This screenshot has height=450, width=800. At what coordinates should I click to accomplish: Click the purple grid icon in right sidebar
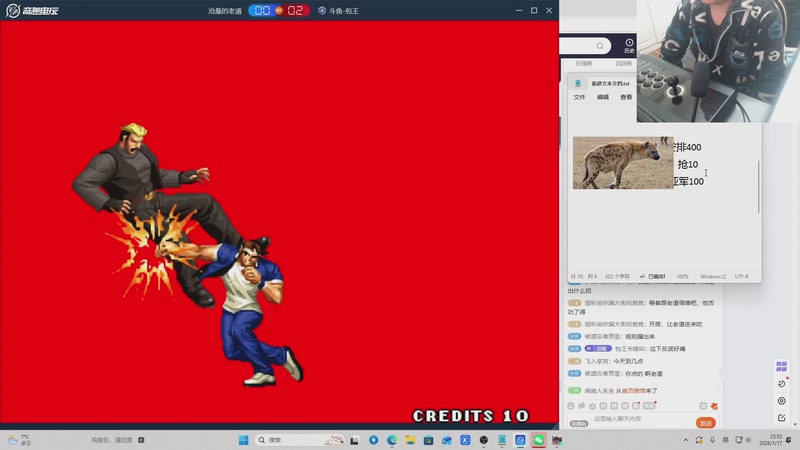[x=781, y=366]
